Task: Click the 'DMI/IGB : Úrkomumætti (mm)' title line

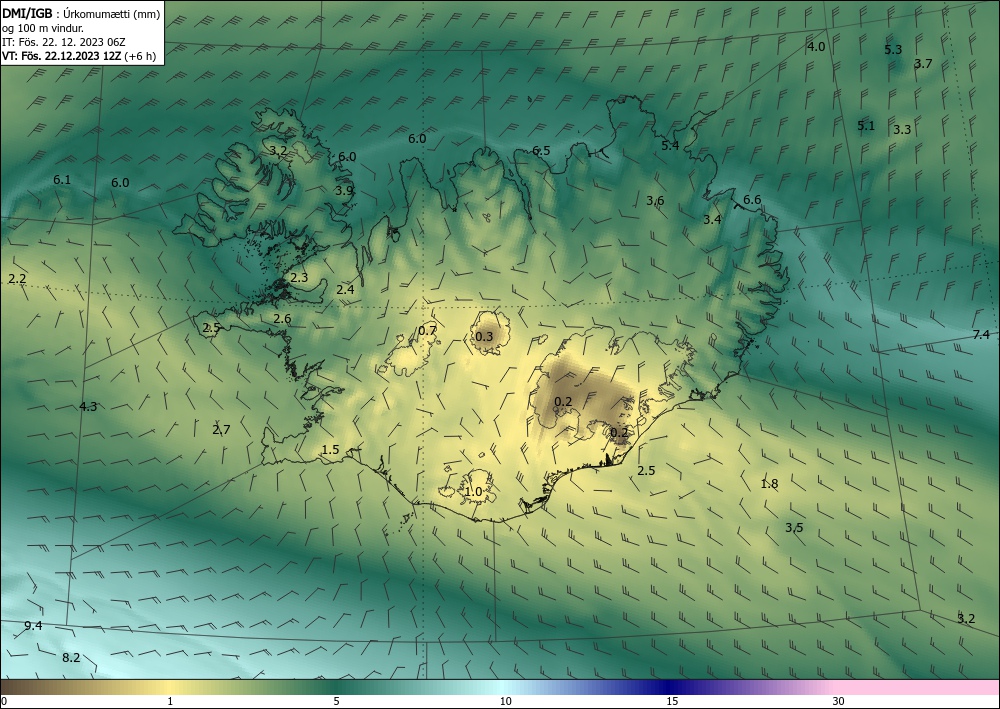Action: pos(81,14)
